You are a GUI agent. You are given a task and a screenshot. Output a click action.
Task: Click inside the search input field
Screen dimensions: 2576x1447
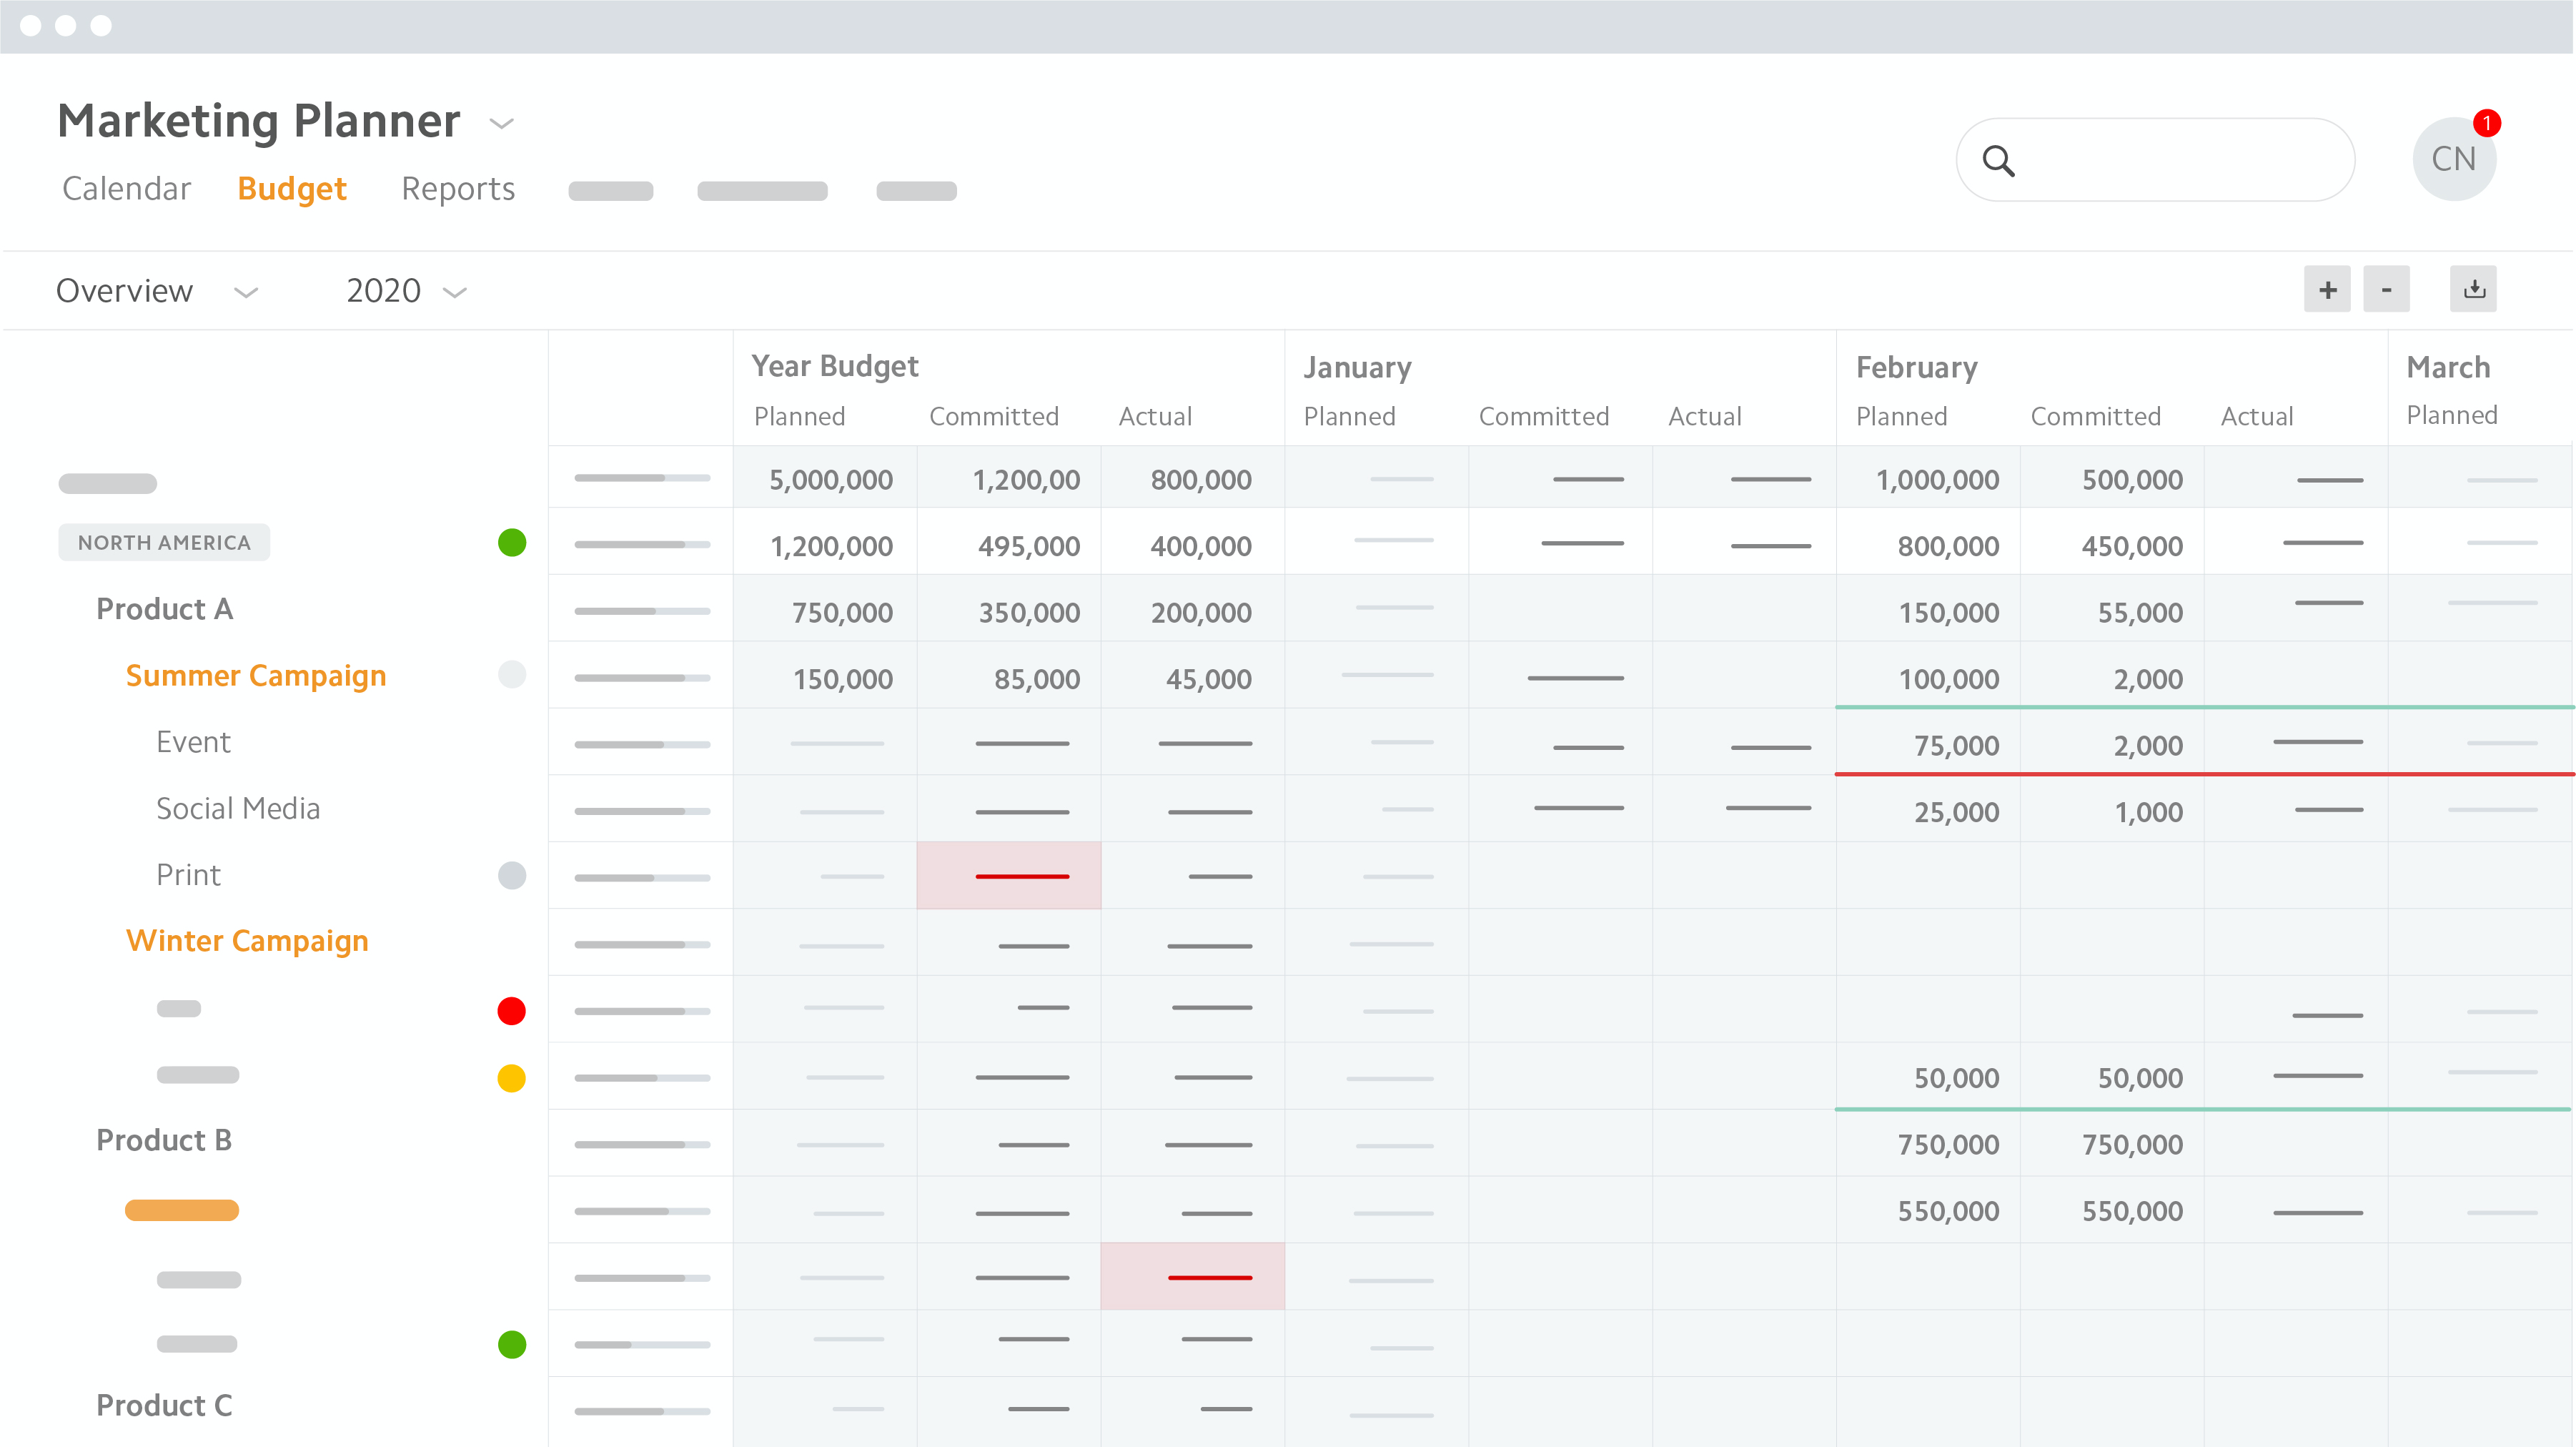pyautogui.click(x=2180, y=161)
